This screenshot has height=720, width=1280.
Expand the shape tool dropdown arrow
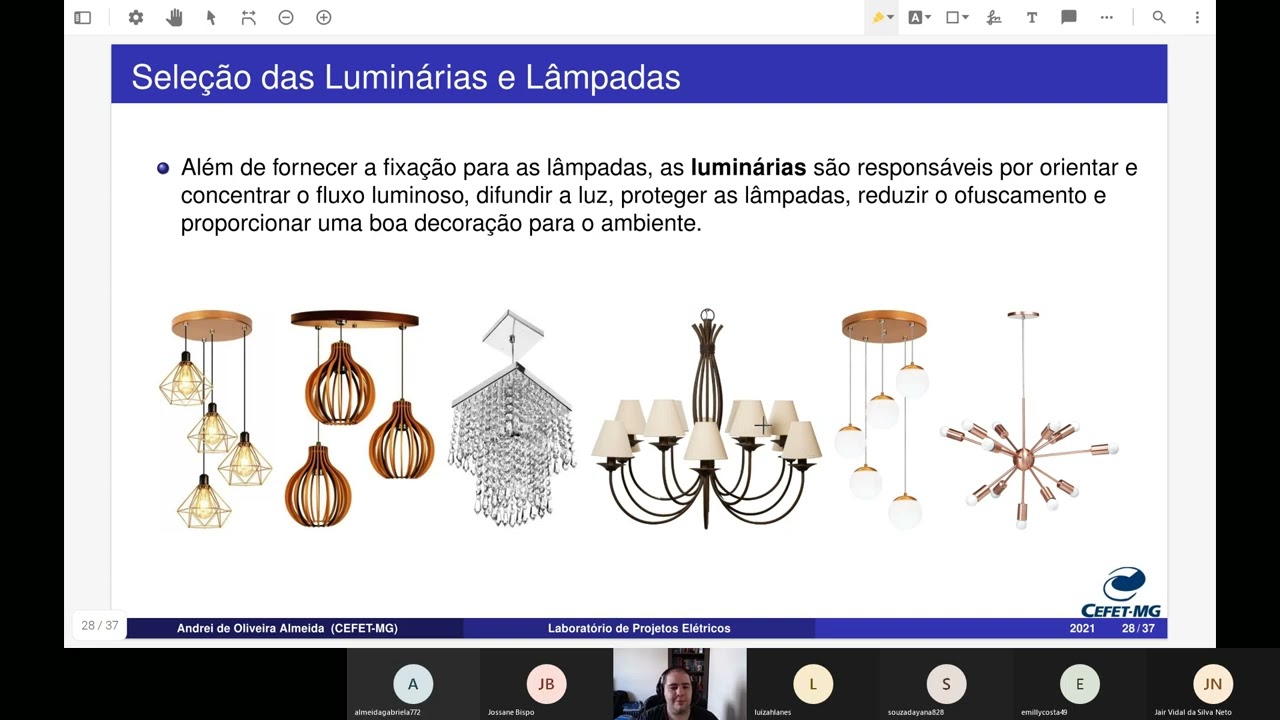pyautogui.click(x=966, y=17)
